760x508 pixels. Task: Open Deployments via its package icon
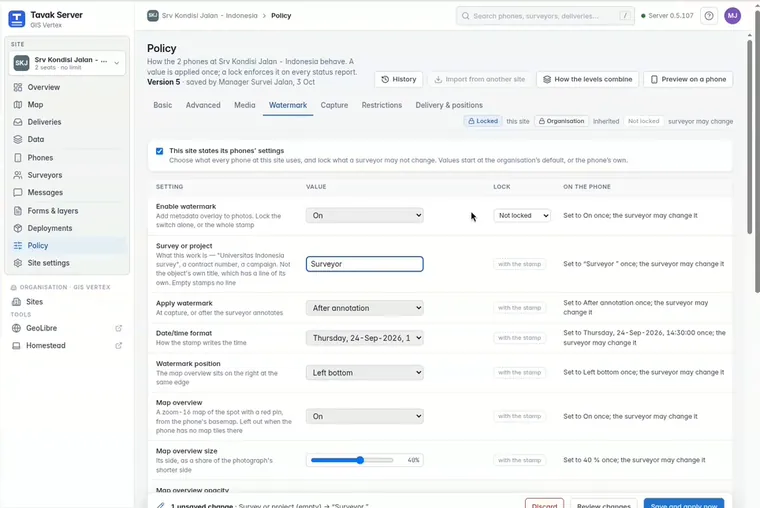click(x=18, y=228)
